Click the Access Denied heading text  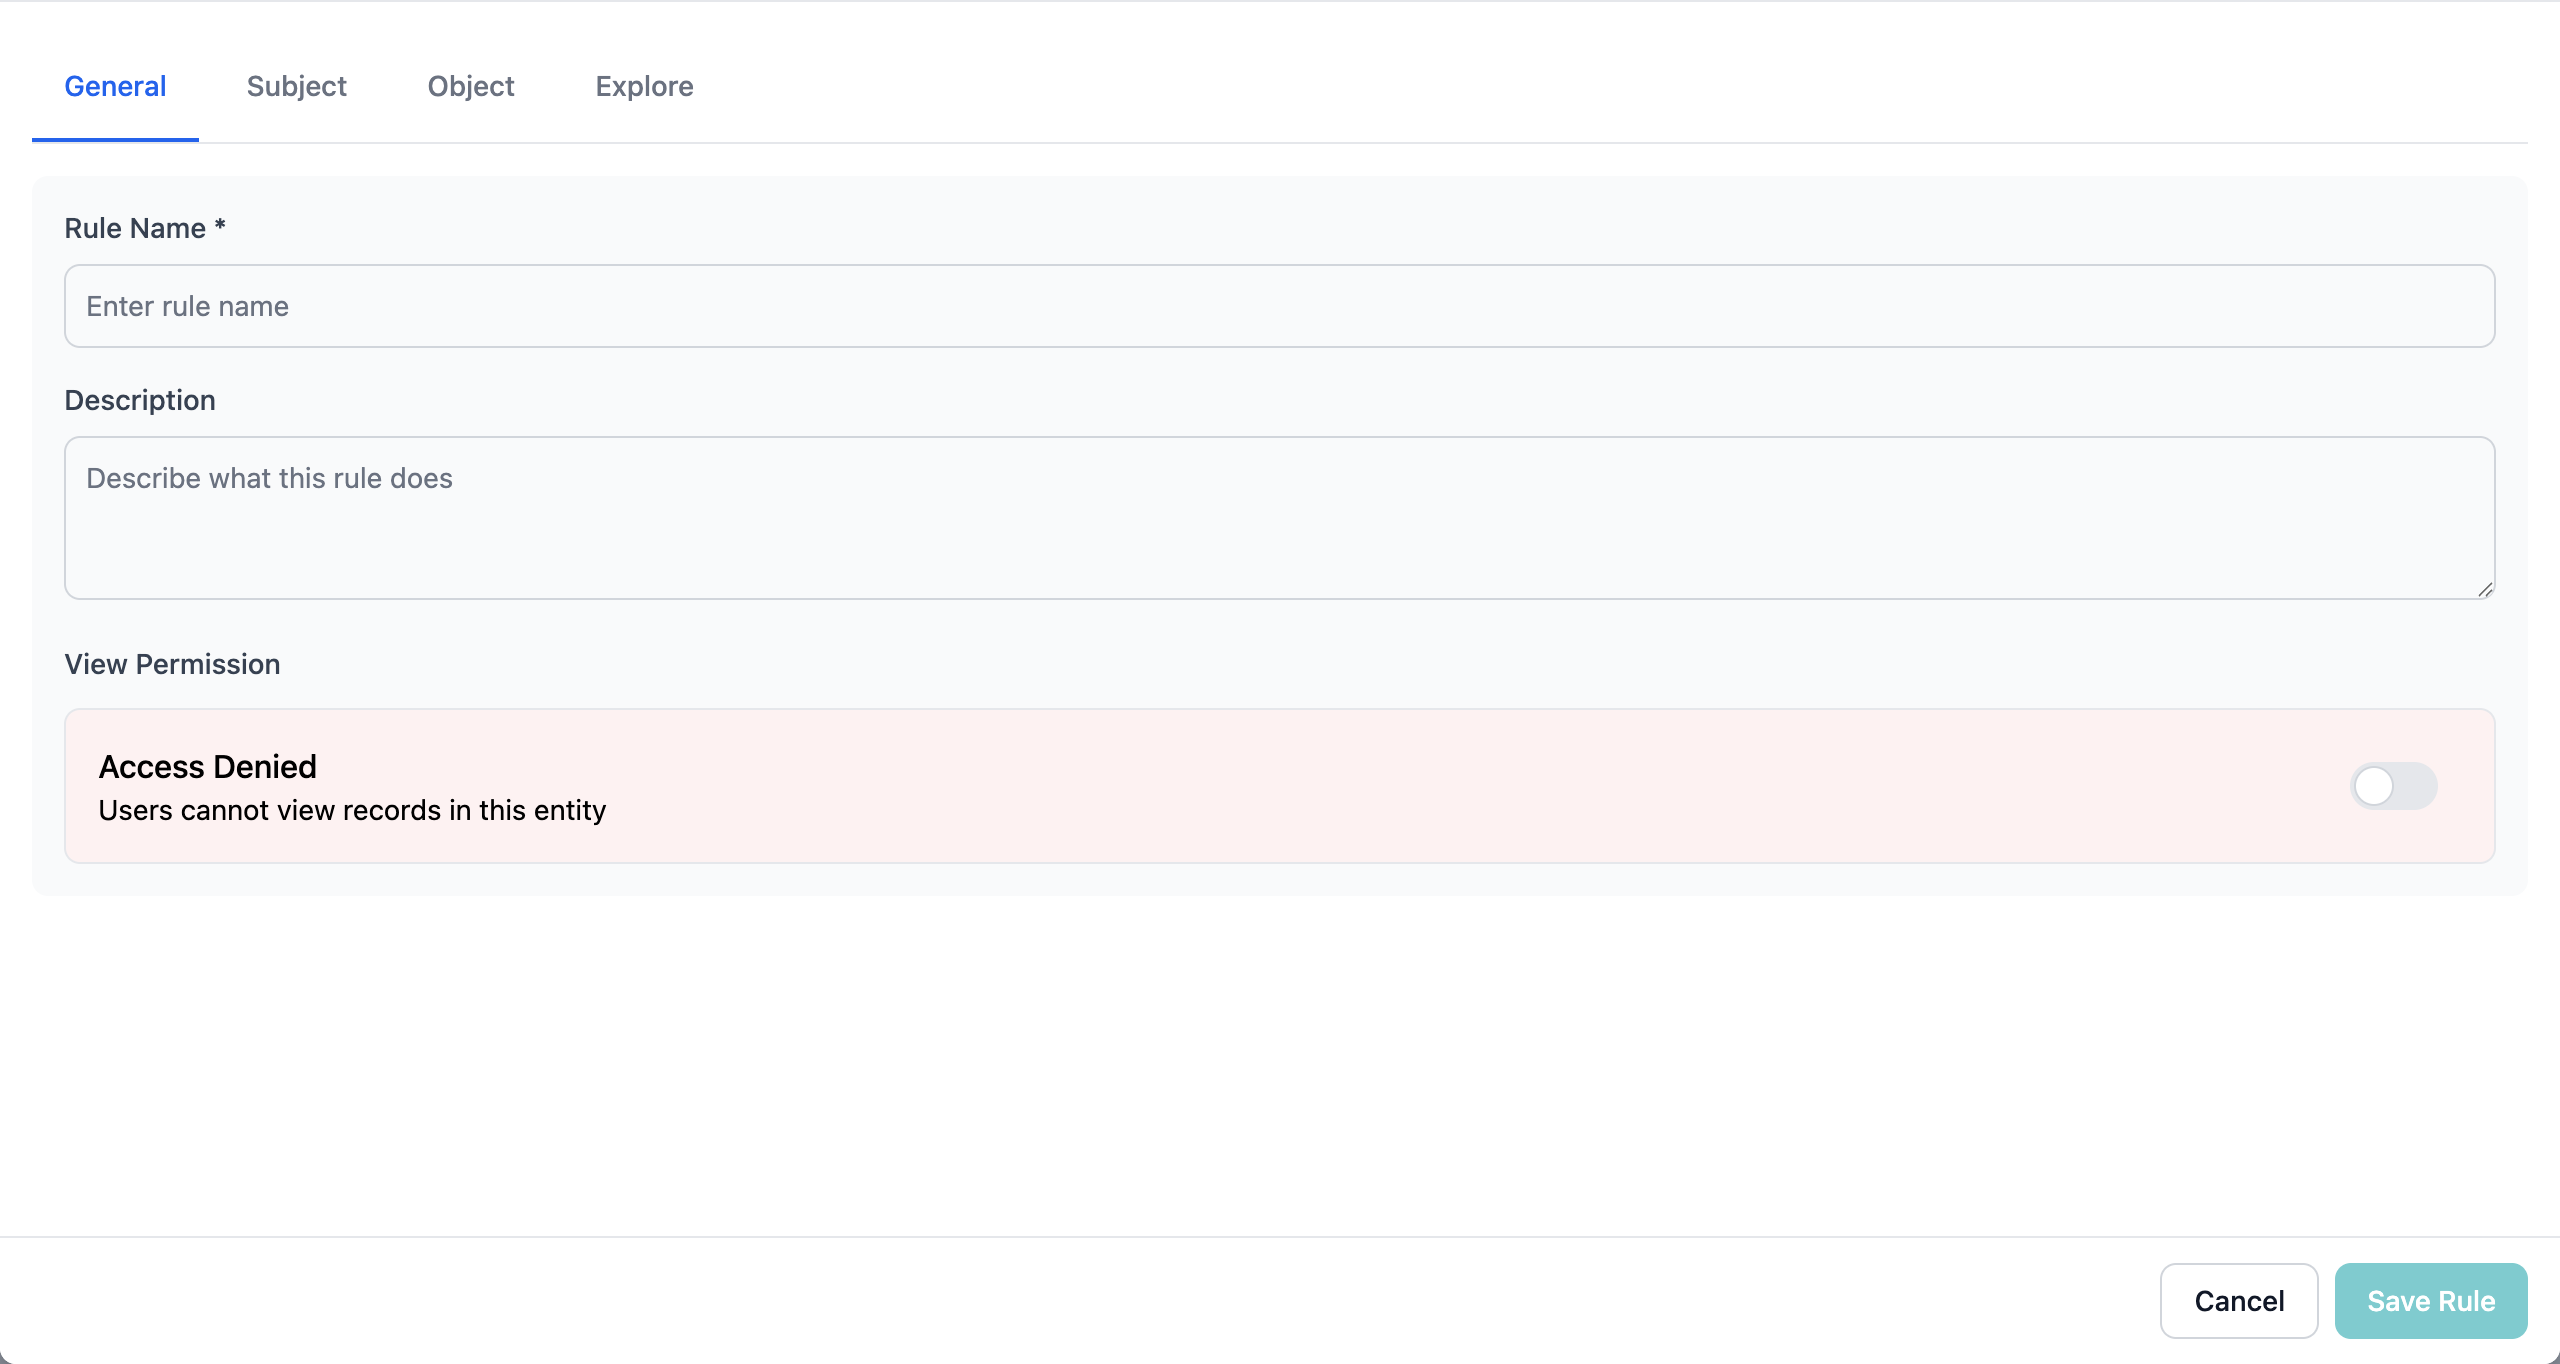pyautogui.click(x=207, y=766)
